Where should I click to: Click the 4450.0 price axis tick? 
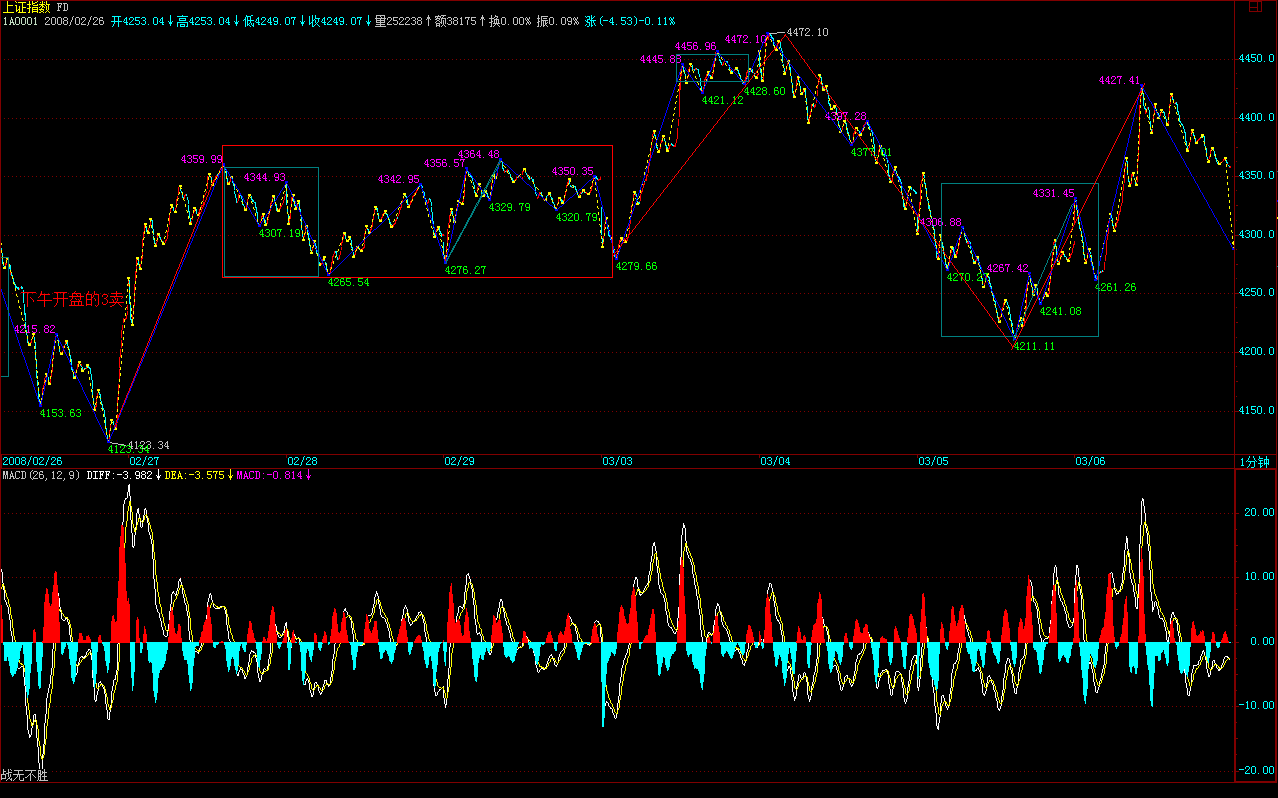[1256, 59]
